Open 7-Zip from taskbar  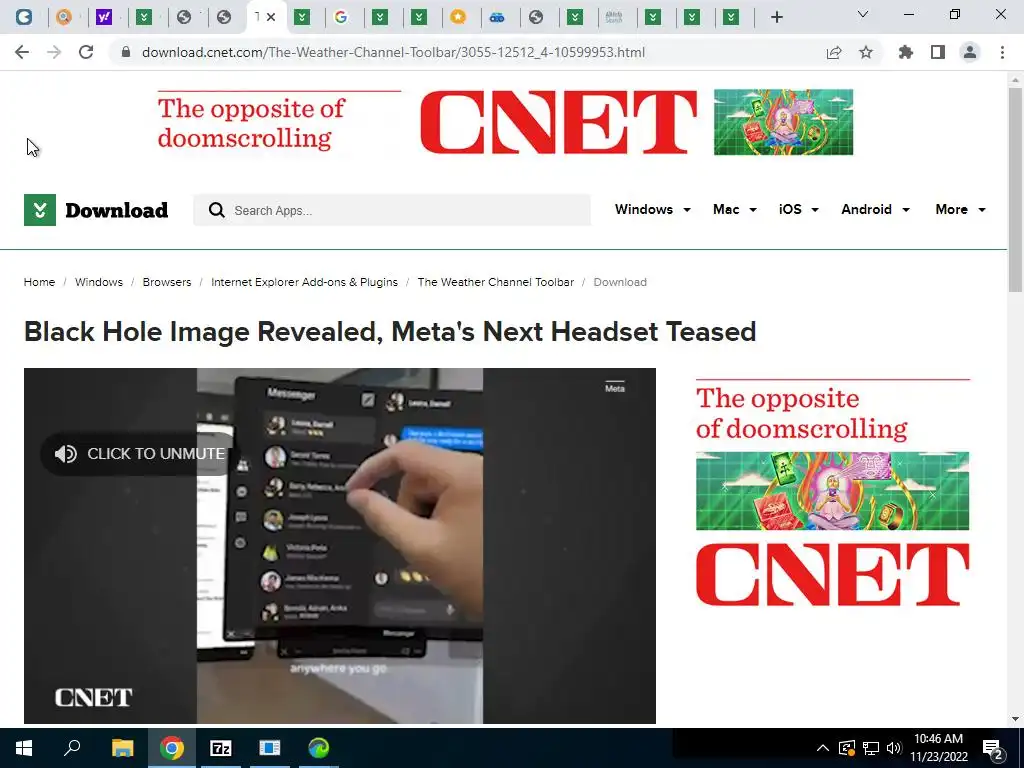tap(221, 748)
